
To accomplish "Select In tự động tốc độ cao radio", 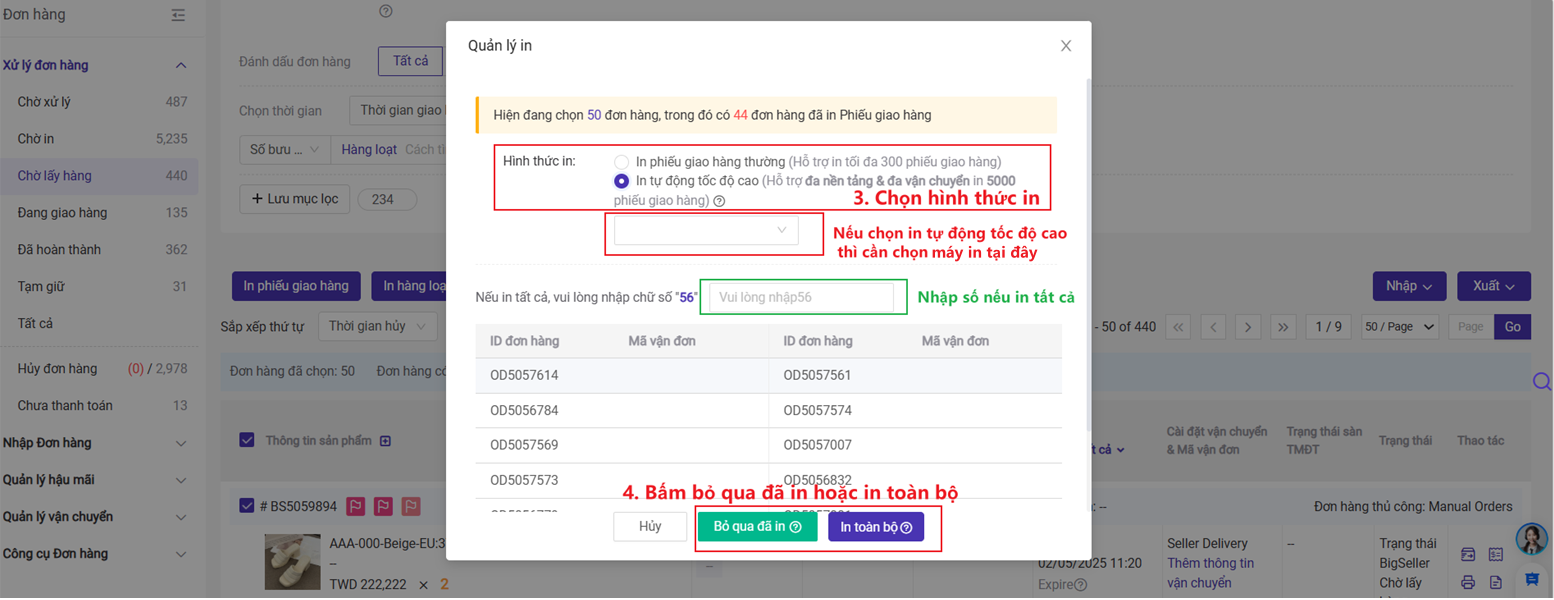I will point(622,181).
